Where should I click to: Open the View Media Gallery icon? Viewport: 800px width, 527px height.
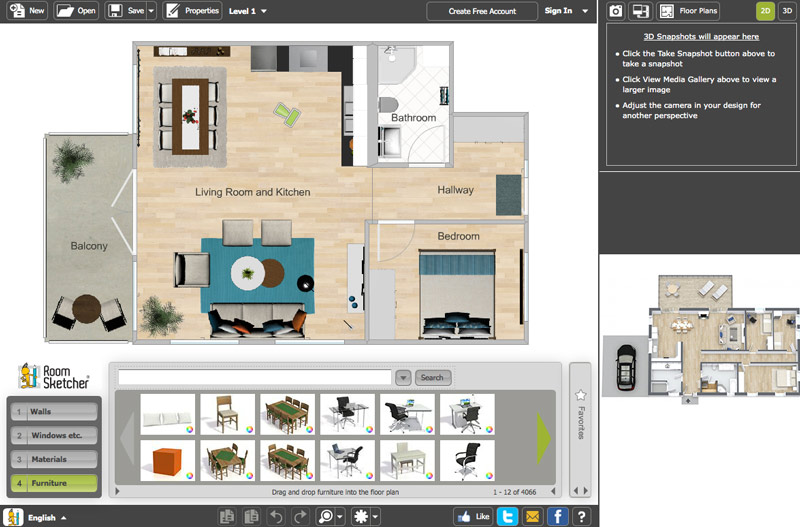click(640, 11)
